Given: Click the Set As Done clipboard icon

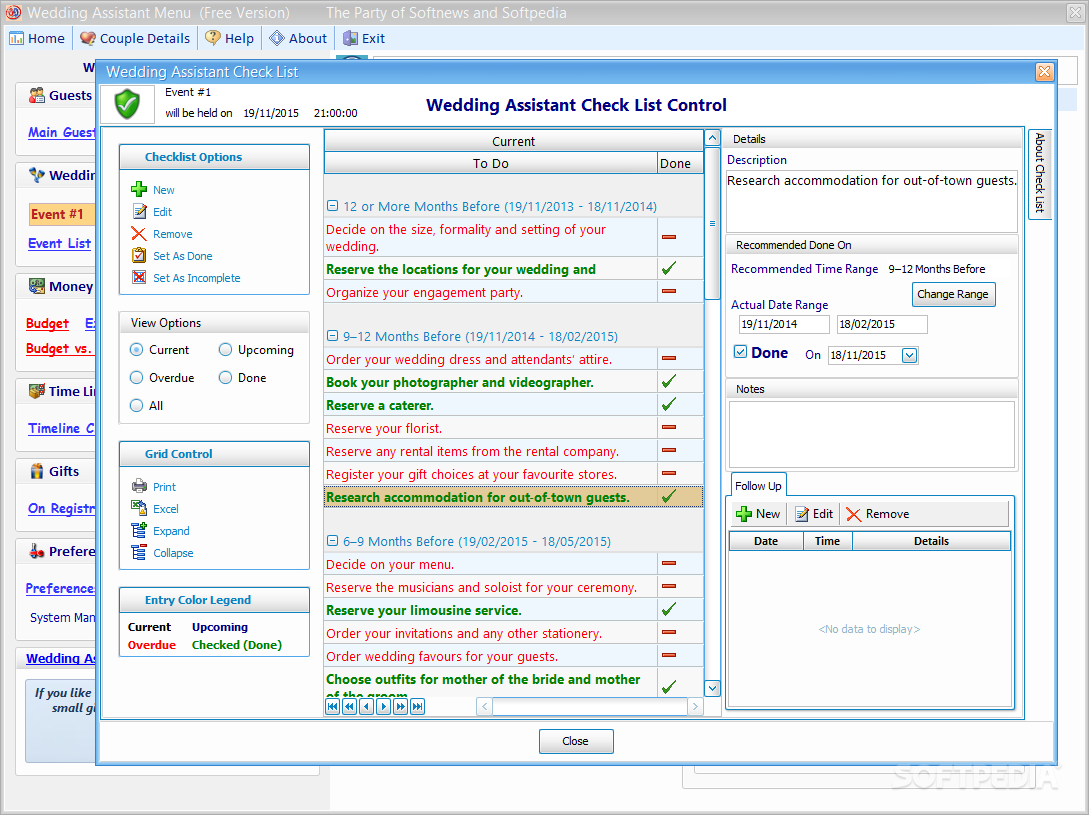Looking at the screenshot, I should click(139, 255).
